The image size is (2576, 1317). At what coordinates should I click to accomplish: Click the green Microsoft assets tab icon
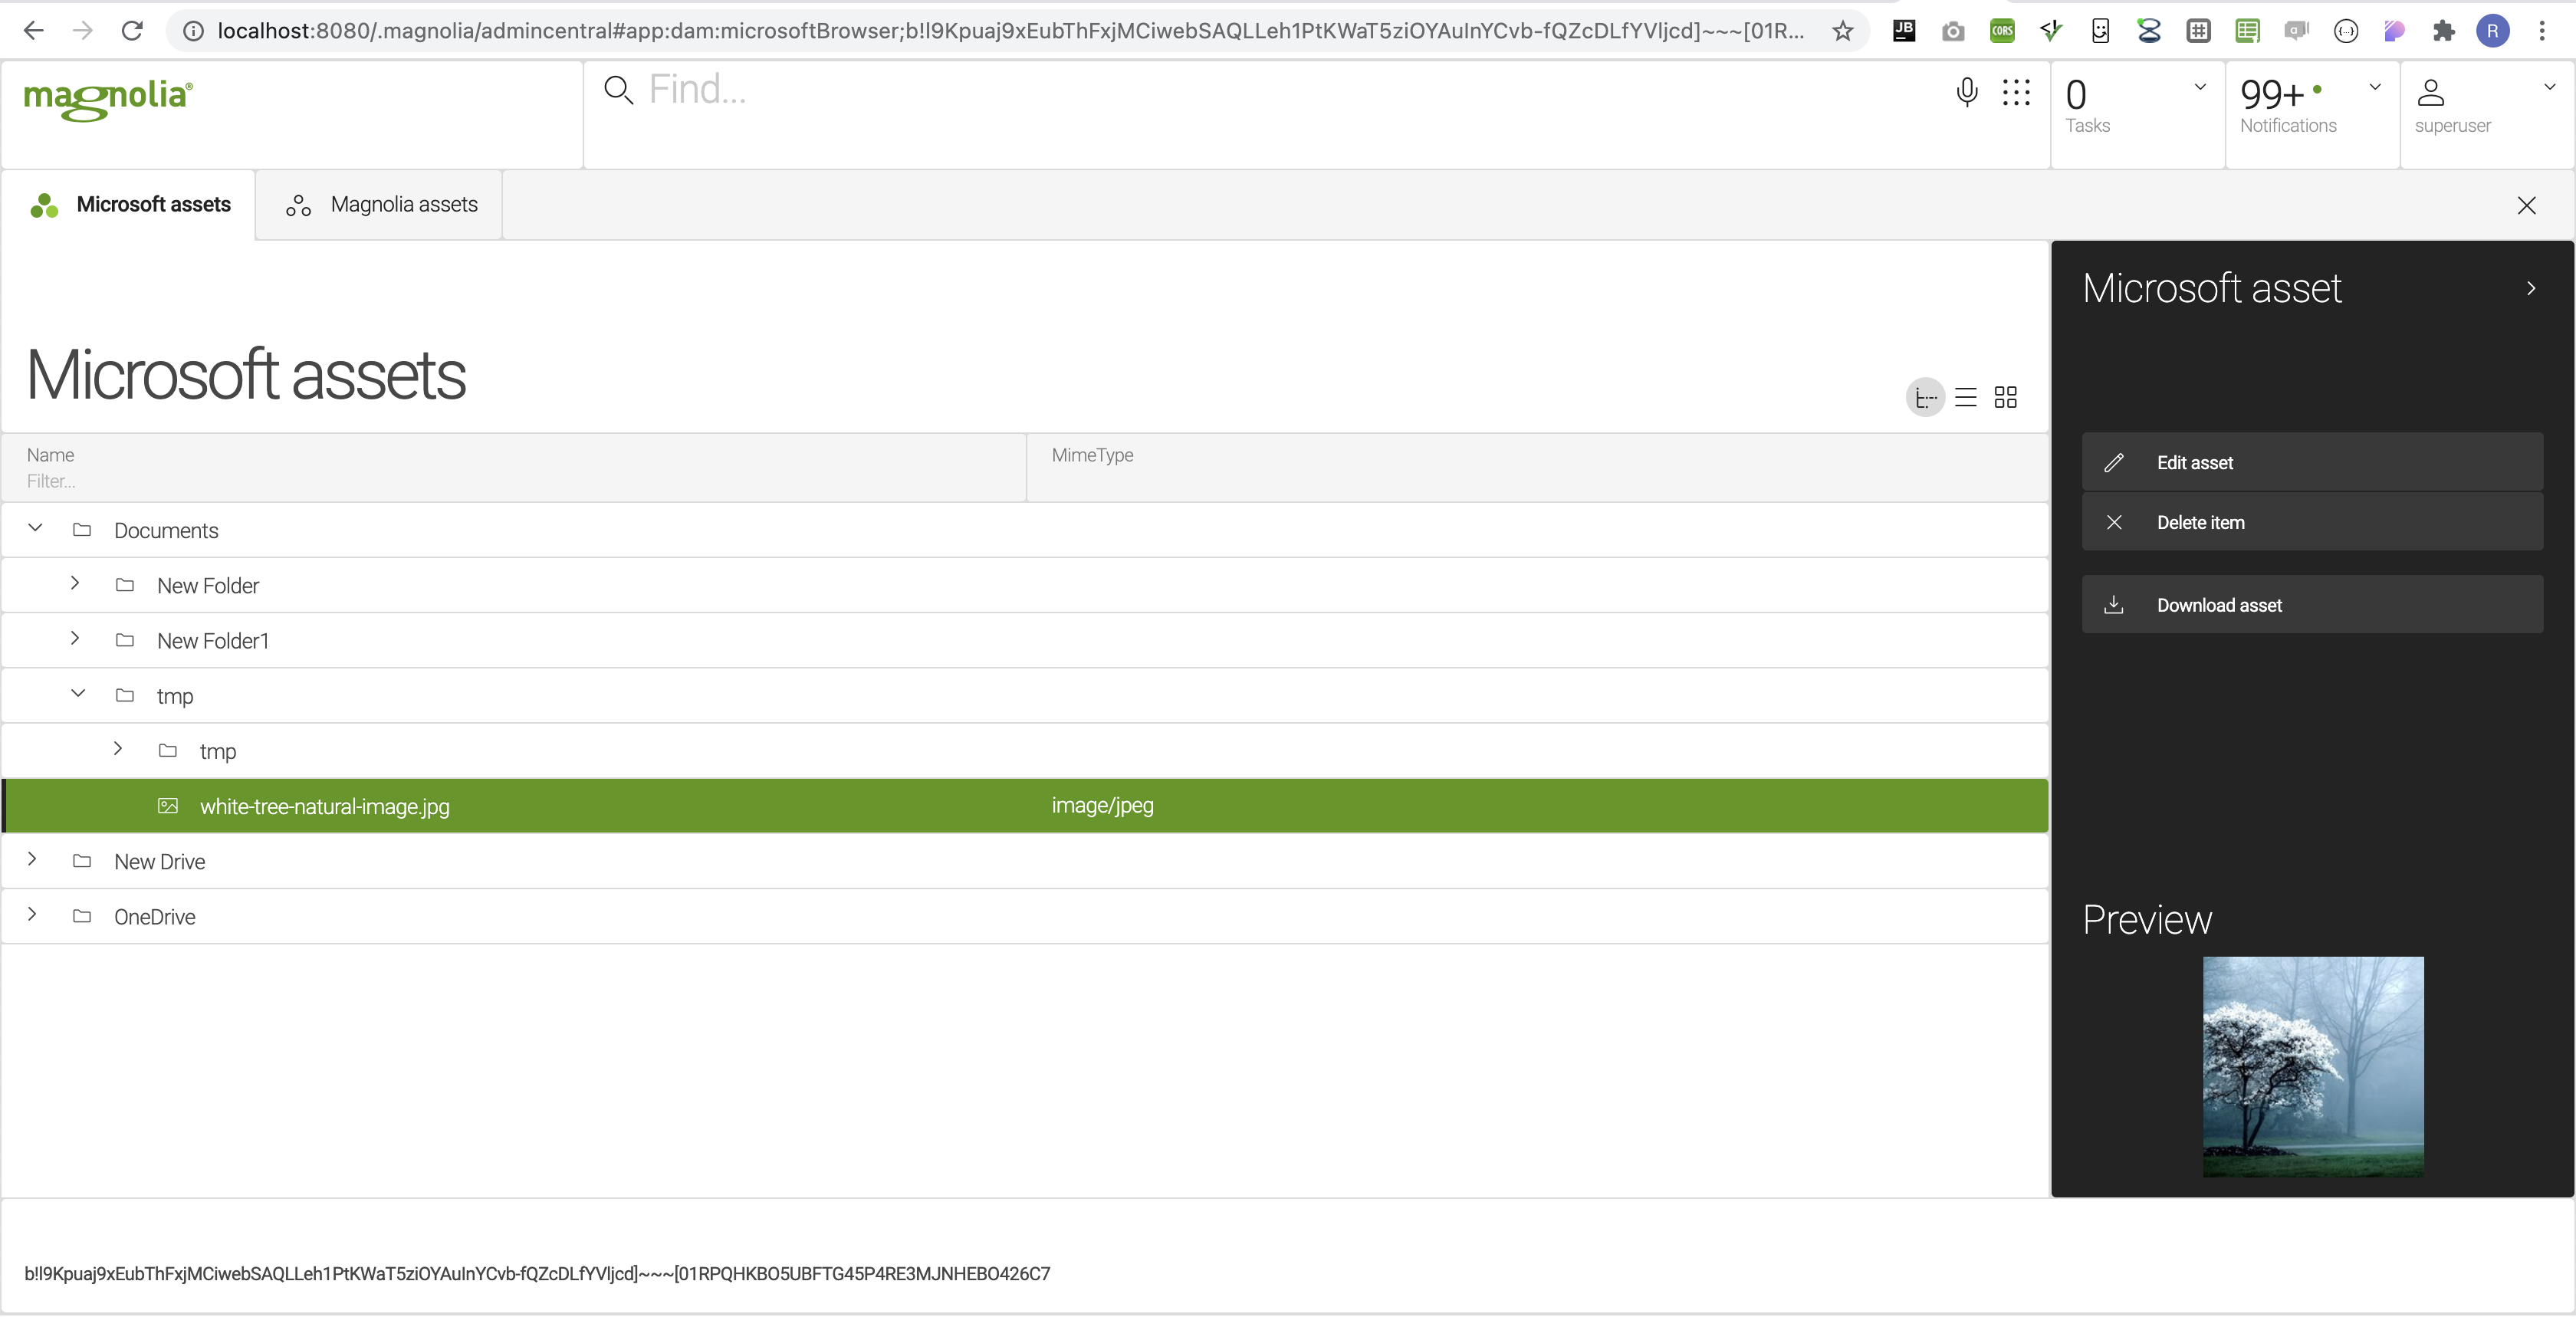click(x=44, y=205)
